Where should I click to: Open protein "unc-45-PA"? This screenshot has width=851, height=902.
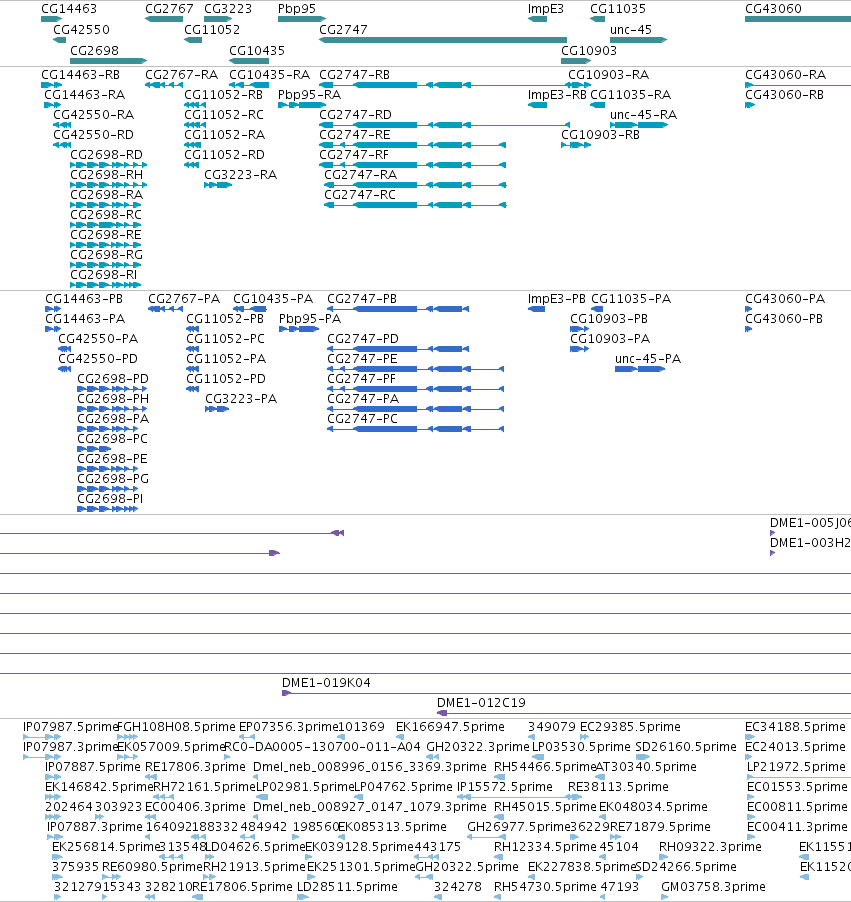click(x=648, y=358)
